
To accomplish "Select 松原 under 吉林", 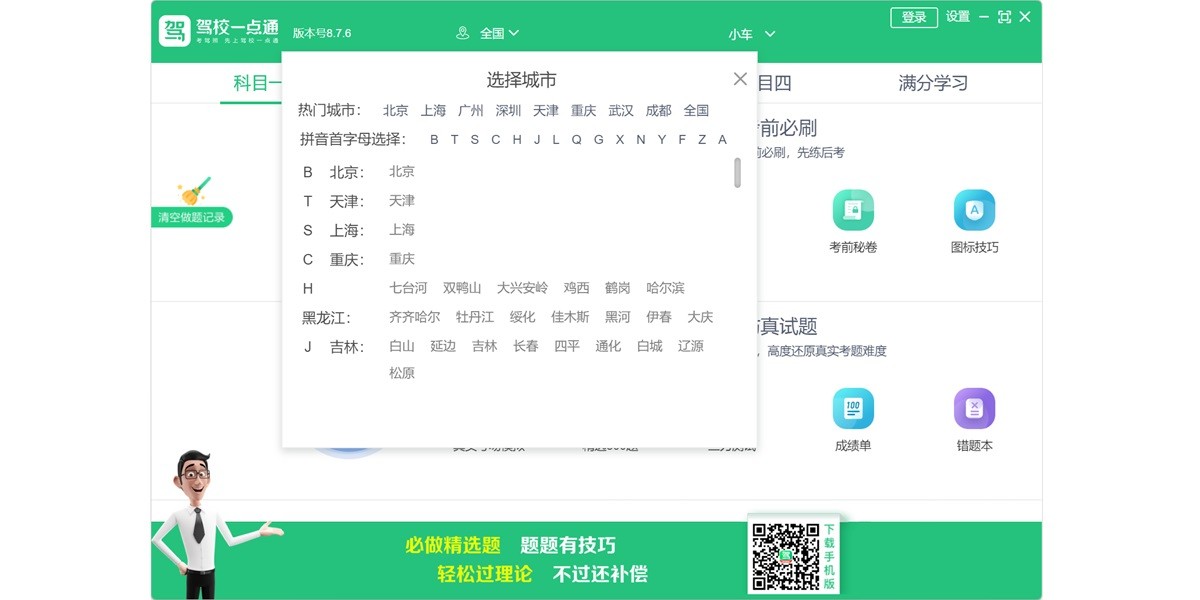I will pyautogui.click(x=401, y=372).
